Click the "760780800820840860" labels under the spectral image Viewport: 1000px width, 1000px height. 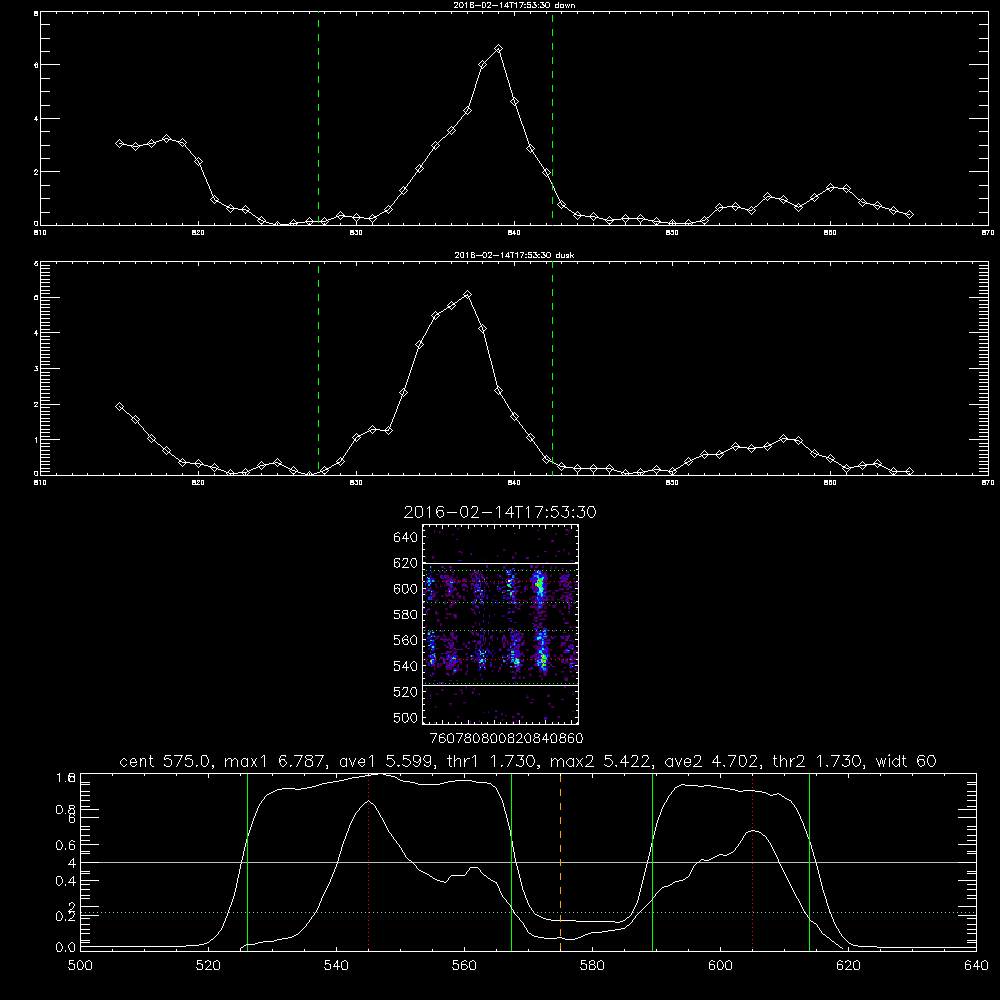[506, 738]
